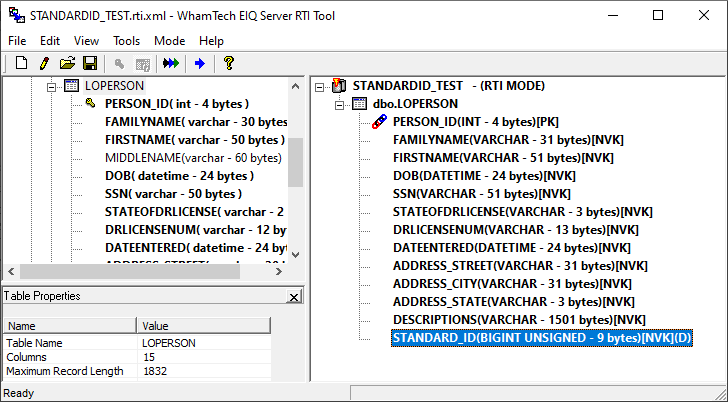Click the single blue arrow toolbar icon
728x402 pixels.
point(200,63)
